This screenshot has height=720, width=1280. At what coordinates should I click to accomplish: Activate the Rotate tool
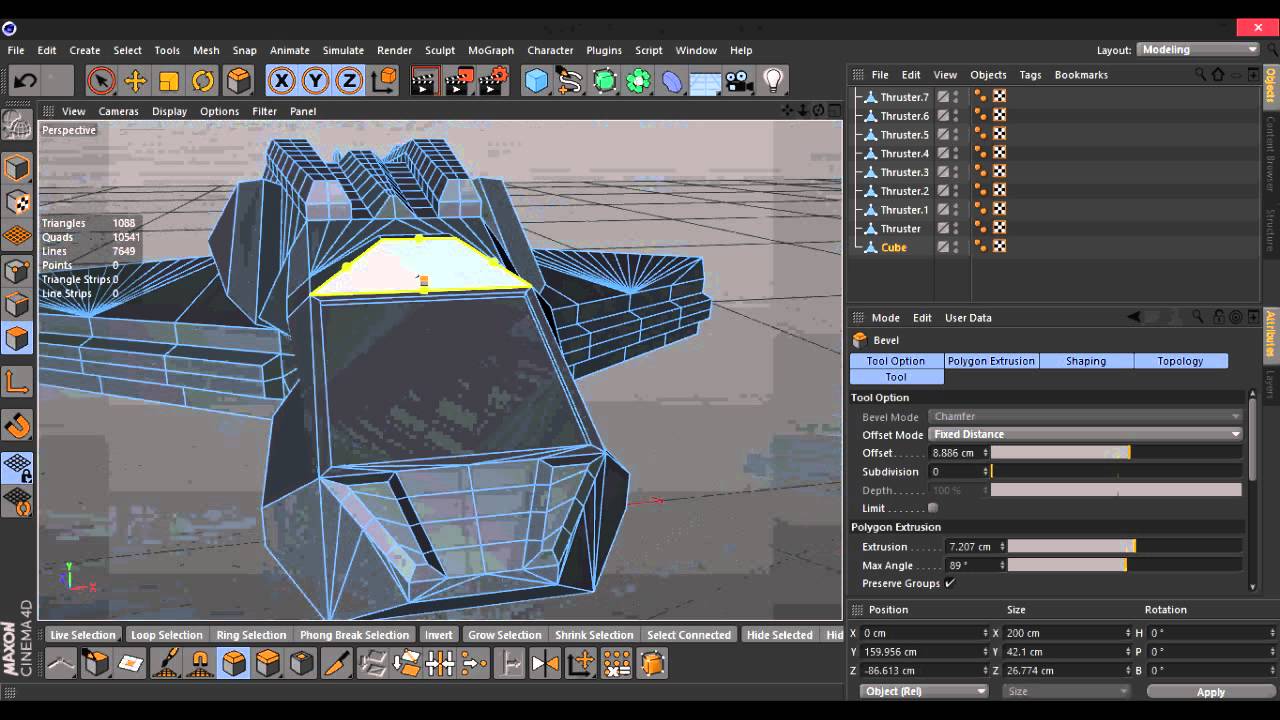coord(203,81)
